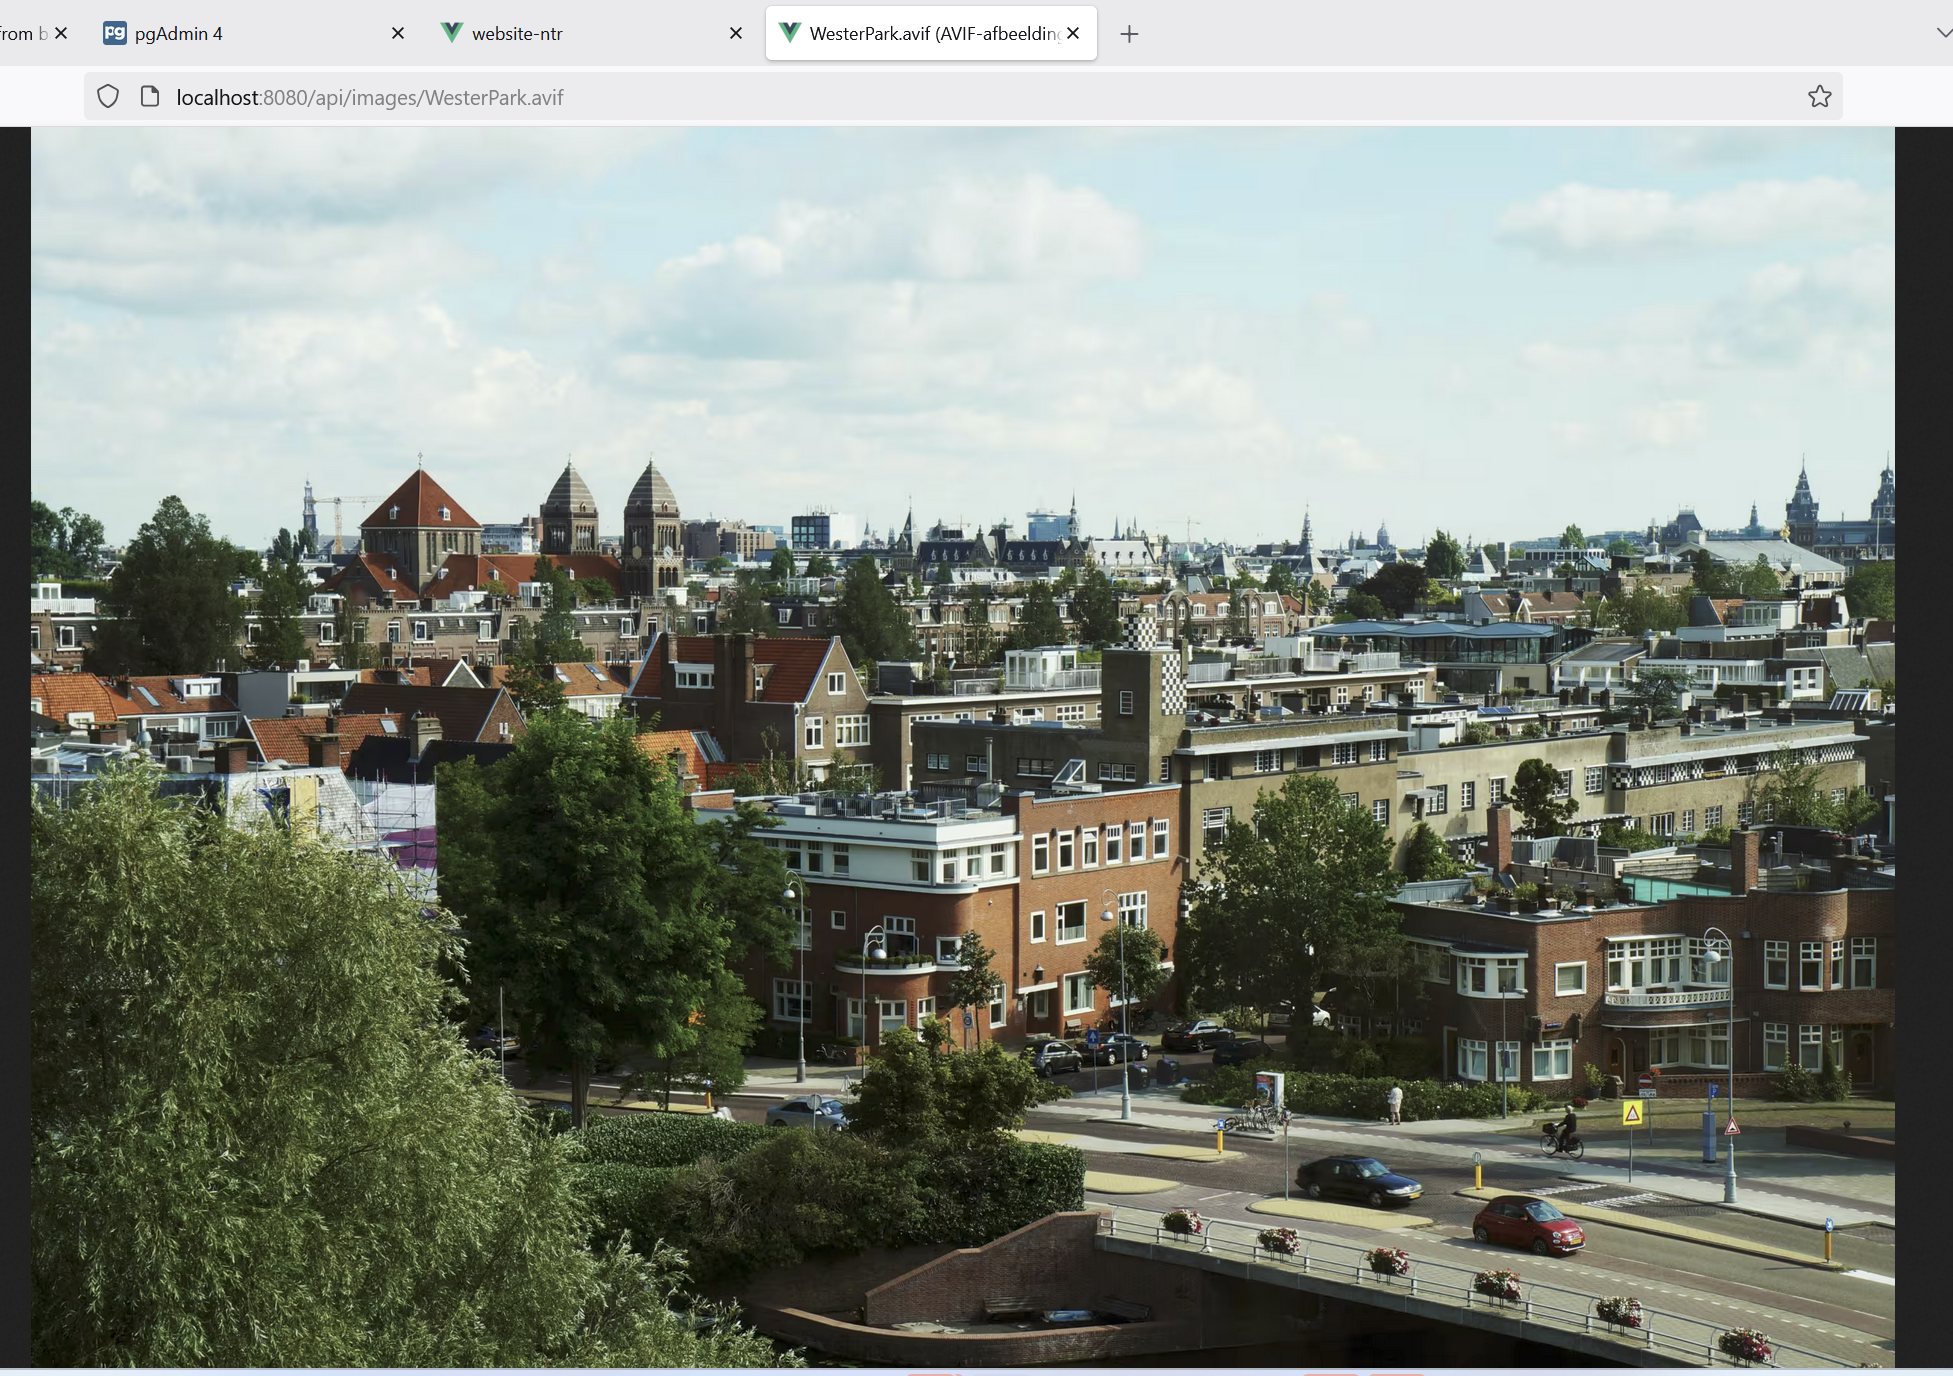Close the WesterPark.avif tab
The width and height of the screenshot is (1953, 1376).
(x=1073, y=33)
